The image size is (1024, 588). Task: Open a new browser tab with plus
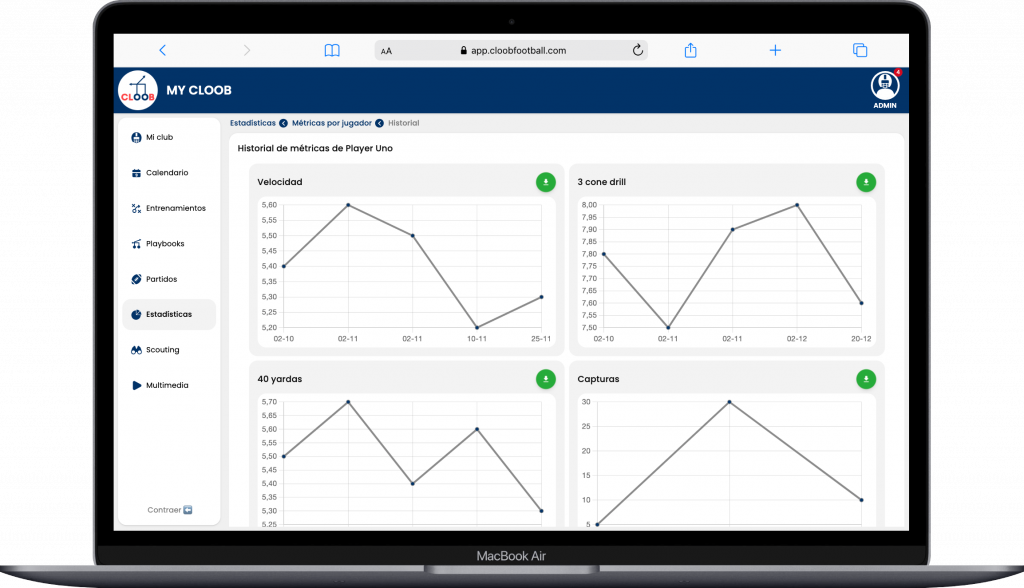[775, 50]
